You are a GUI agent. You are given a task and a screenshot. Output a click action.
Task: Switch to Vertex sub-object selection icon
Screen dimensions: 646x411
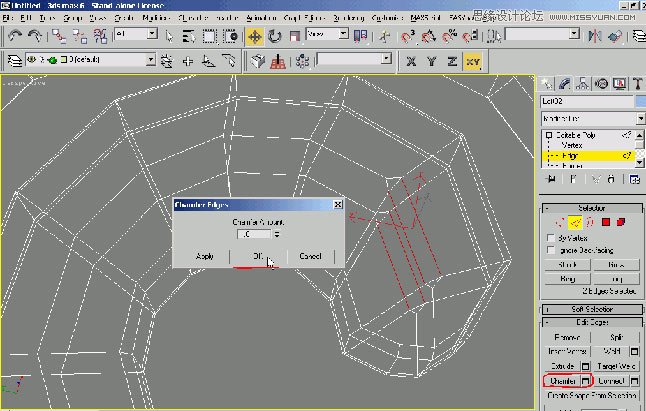562,221
